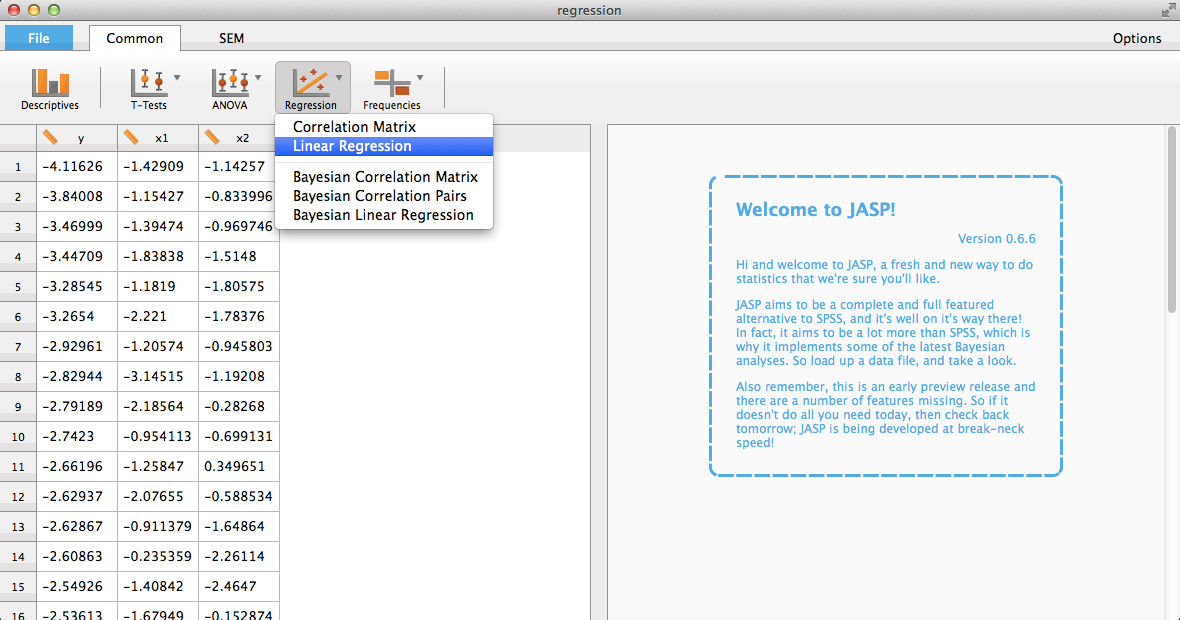Click cell with value -2.7423
Screen dimensions: 1180x620
tap(77, 436)
